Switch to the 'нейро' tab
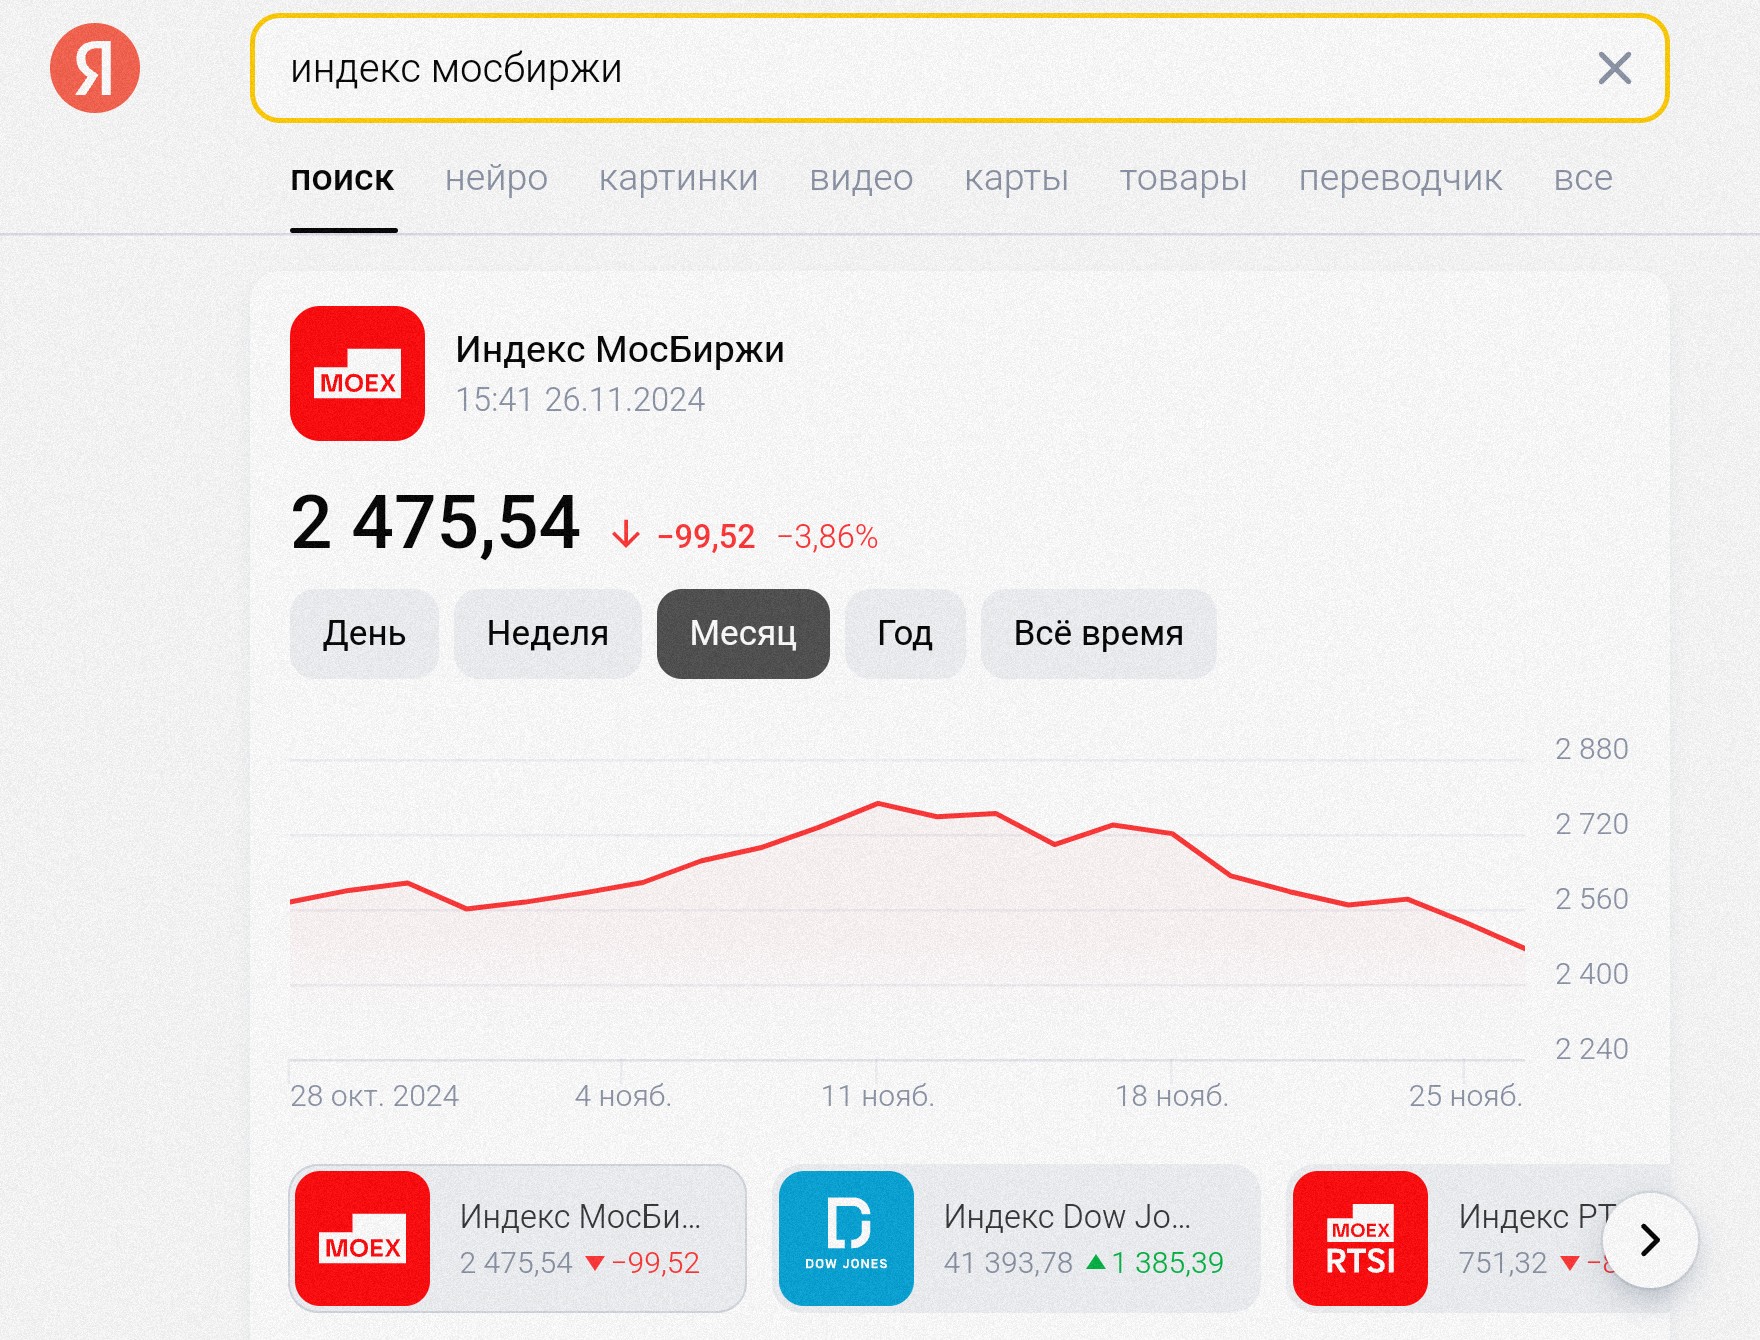 (x=496, y=178)
